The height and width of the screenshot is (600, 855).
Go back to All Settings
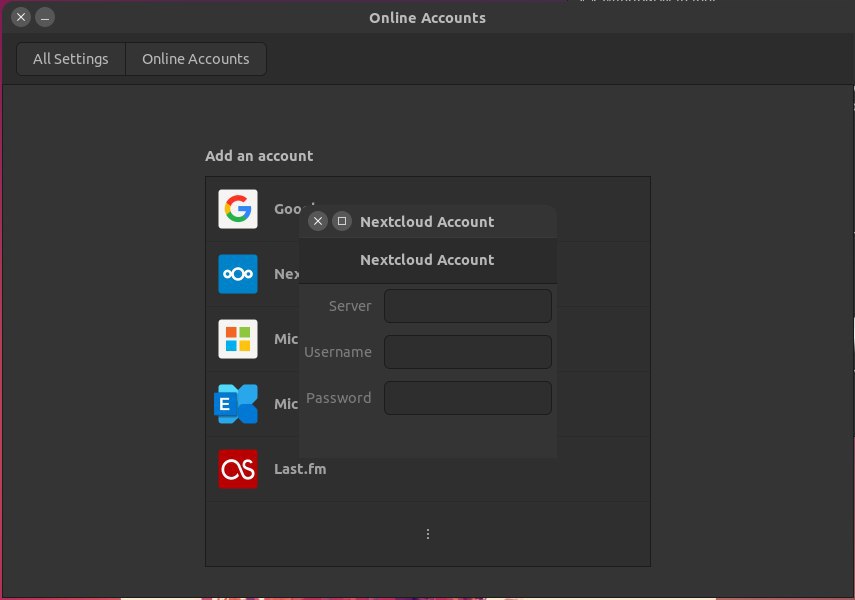point(71,59)
